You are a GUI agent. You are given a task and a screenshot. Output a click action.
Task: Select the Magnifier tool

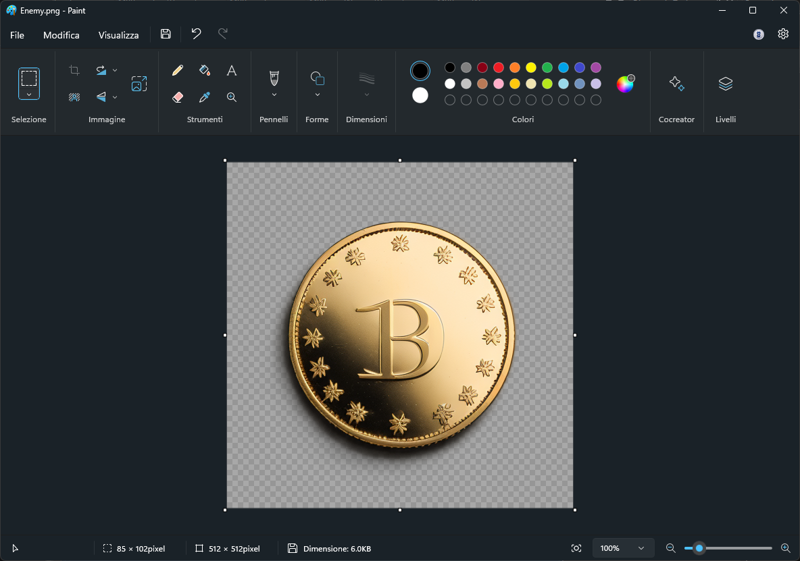pyautogui.click(x=232, y=97)
